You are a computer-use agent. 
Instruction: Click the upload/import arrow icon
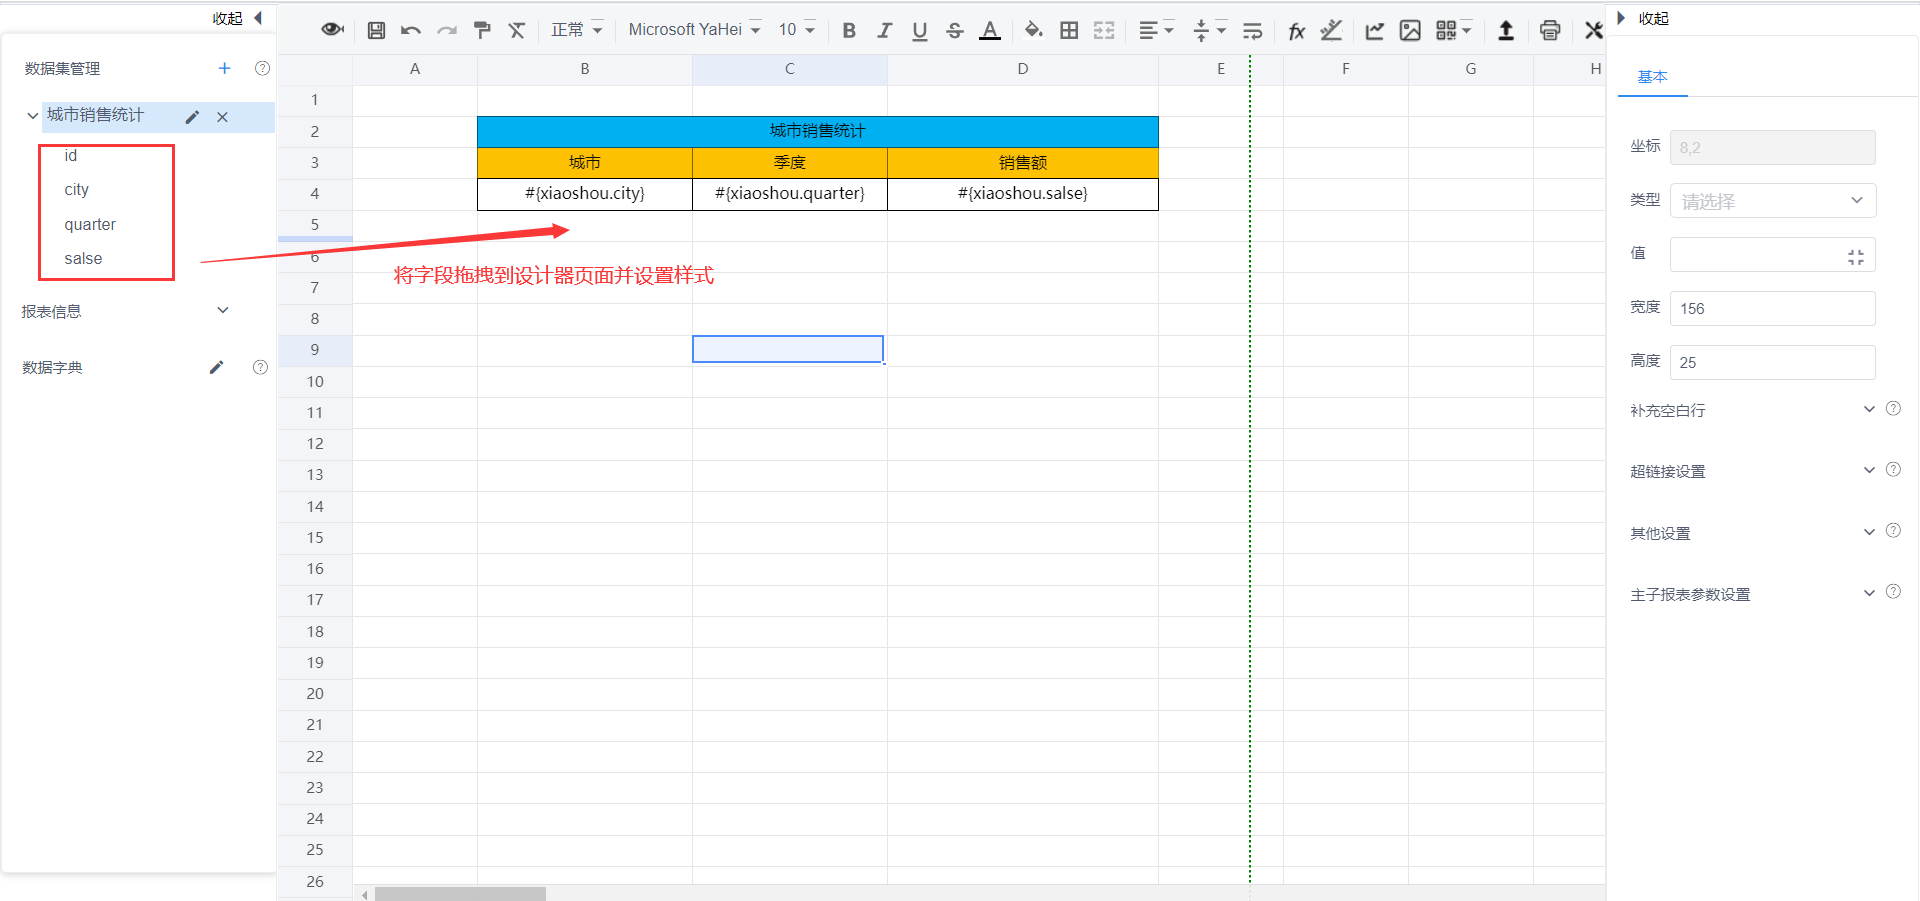coord(1506,30)
